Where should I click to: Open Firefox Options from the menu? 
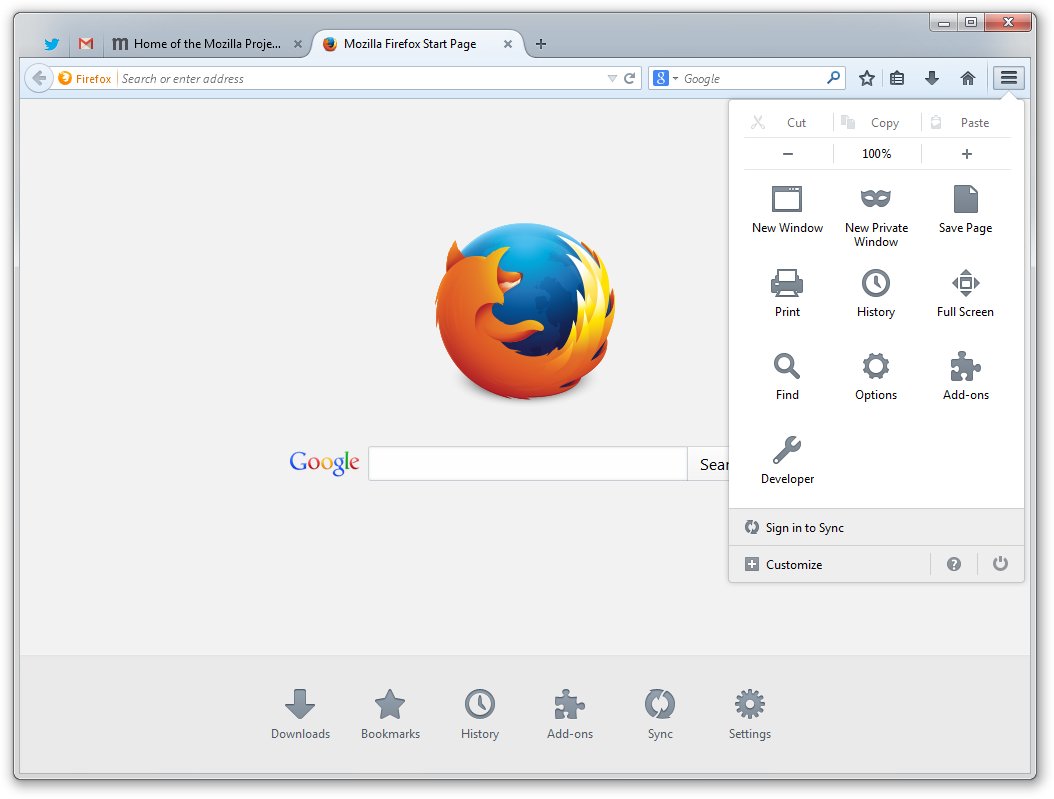(x=875, y=376)
